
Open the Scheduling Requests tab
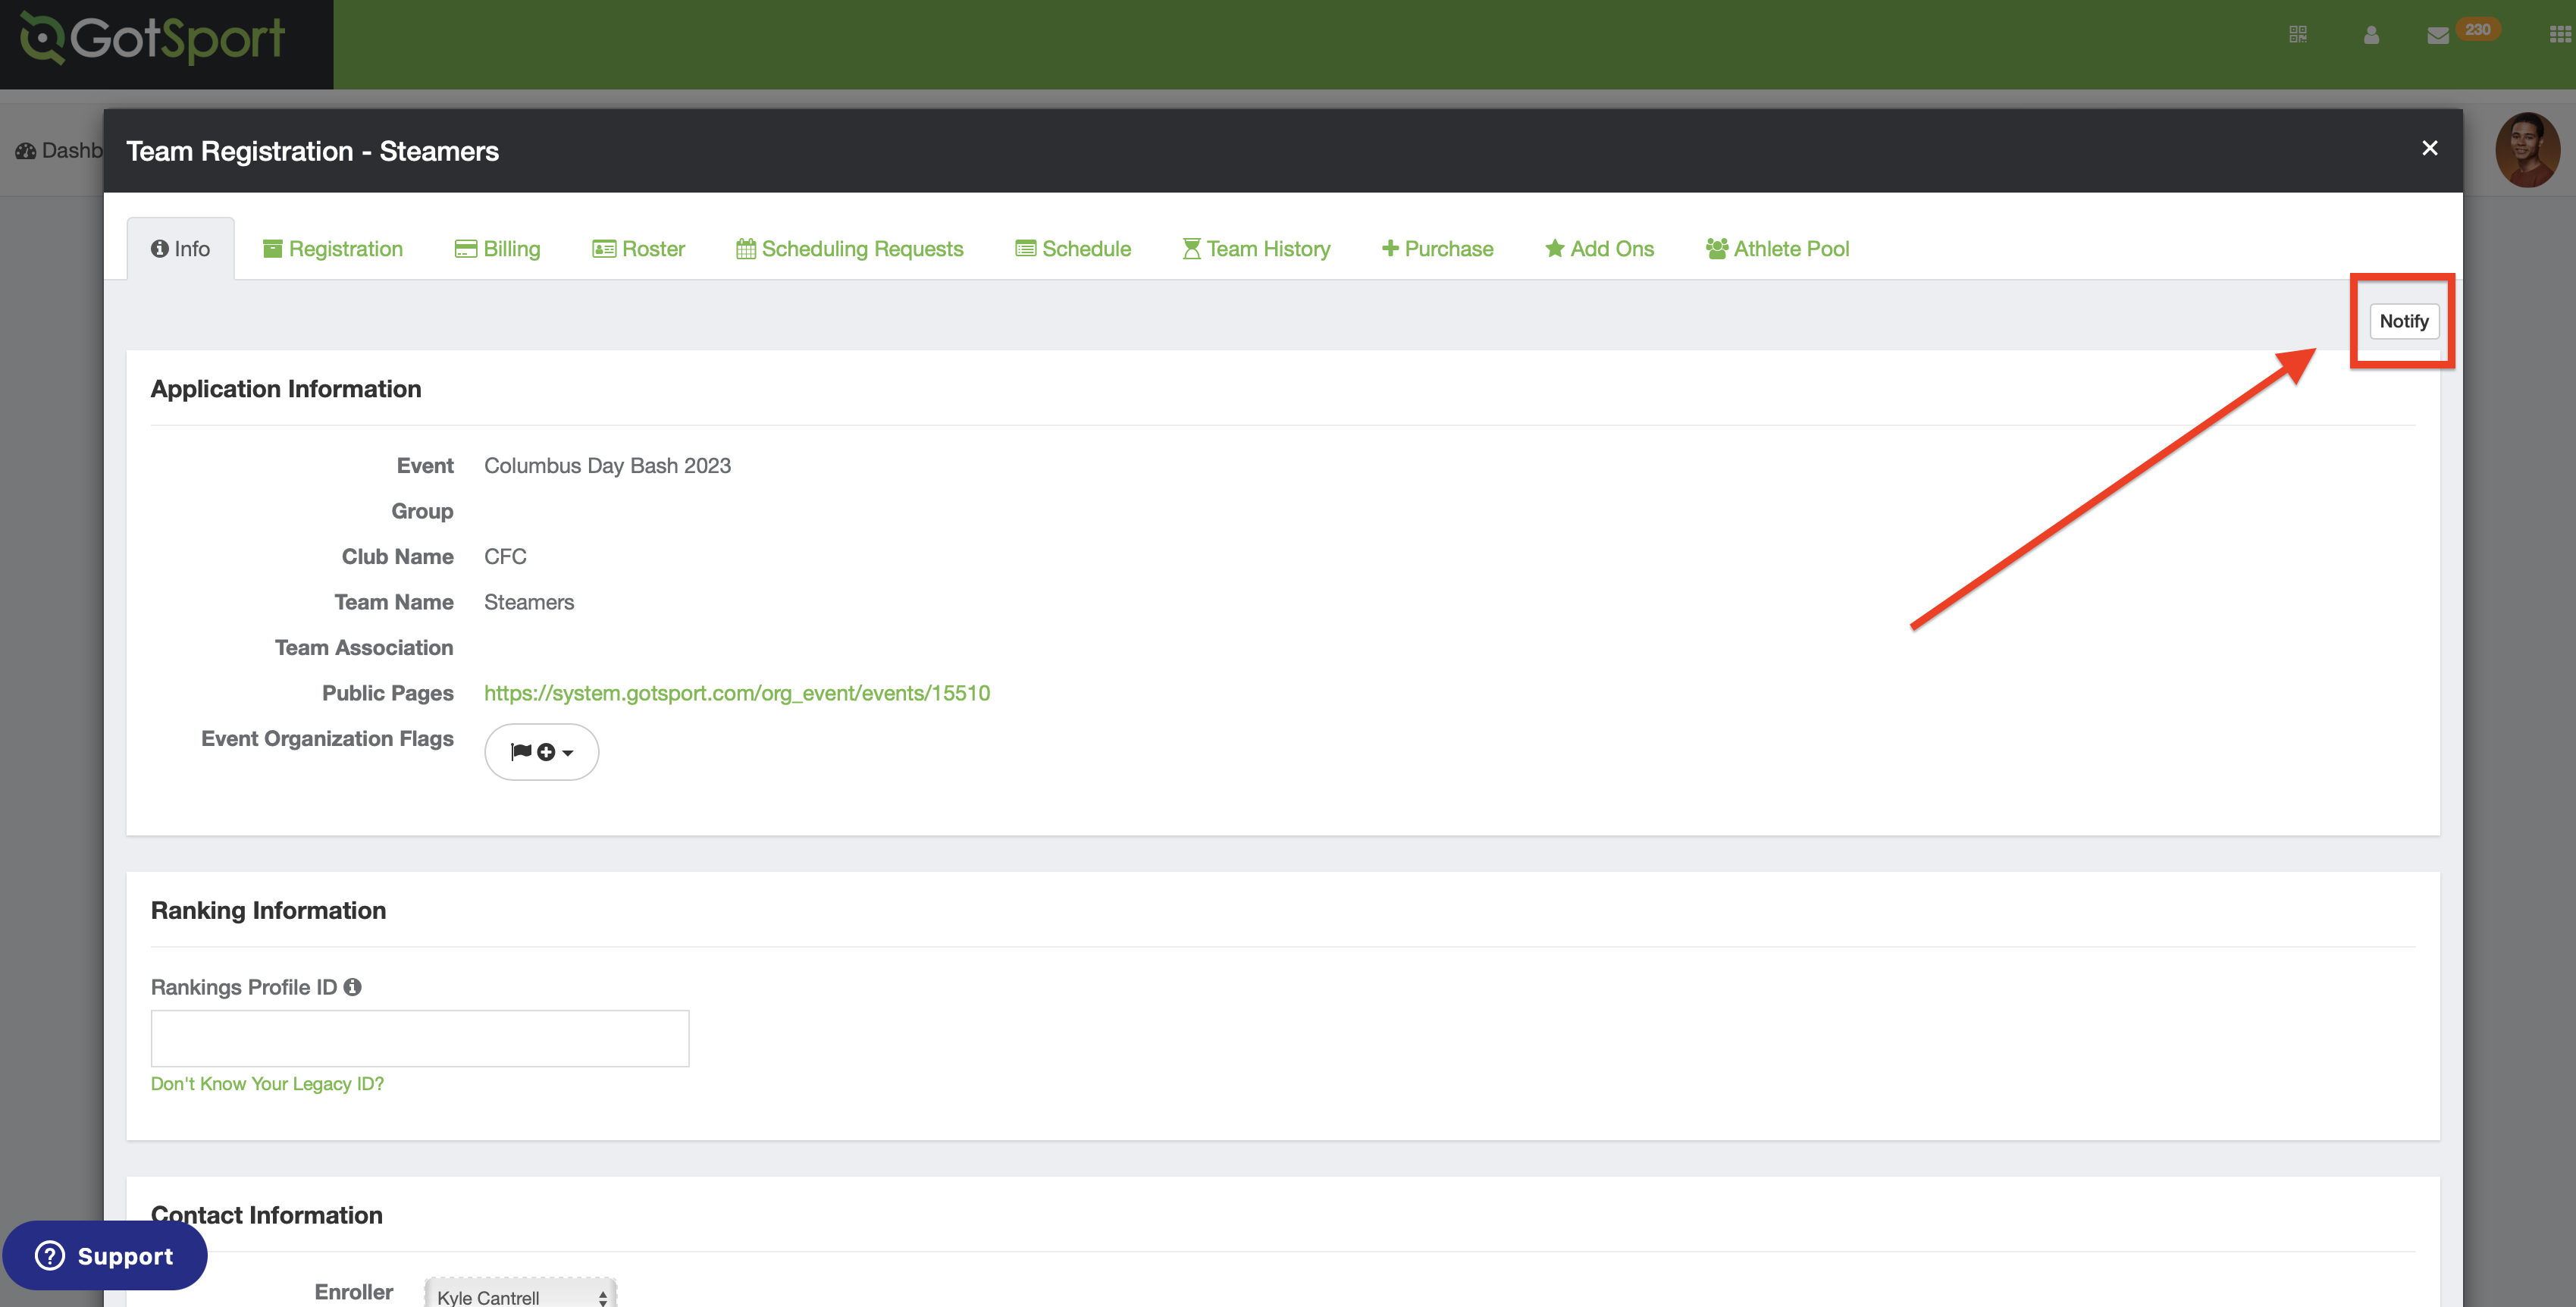(850, 249)
